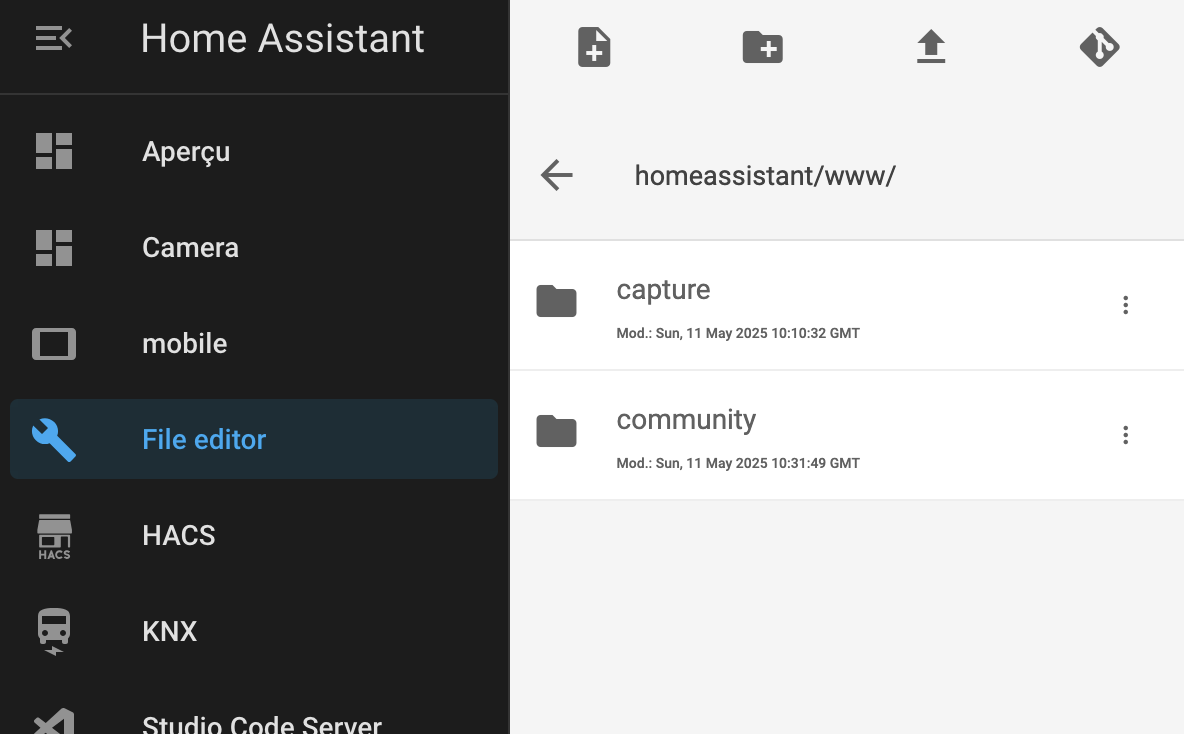The image size is (1184, 734).
Task: Open the Git operations icon
Action: (x=1099, y=47)
